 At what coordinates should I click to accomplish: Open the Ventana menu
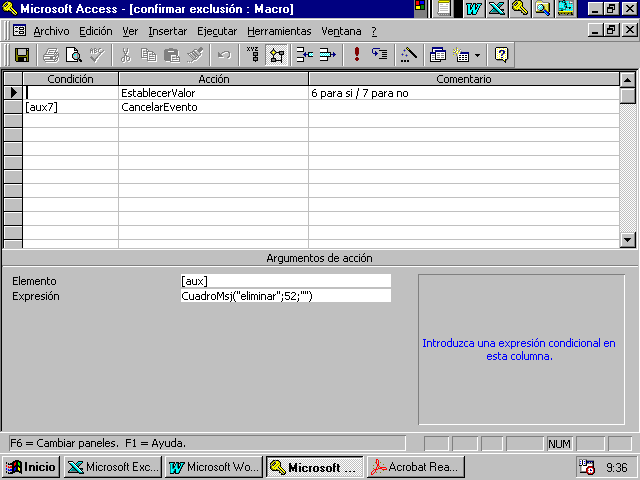[341, 31]
